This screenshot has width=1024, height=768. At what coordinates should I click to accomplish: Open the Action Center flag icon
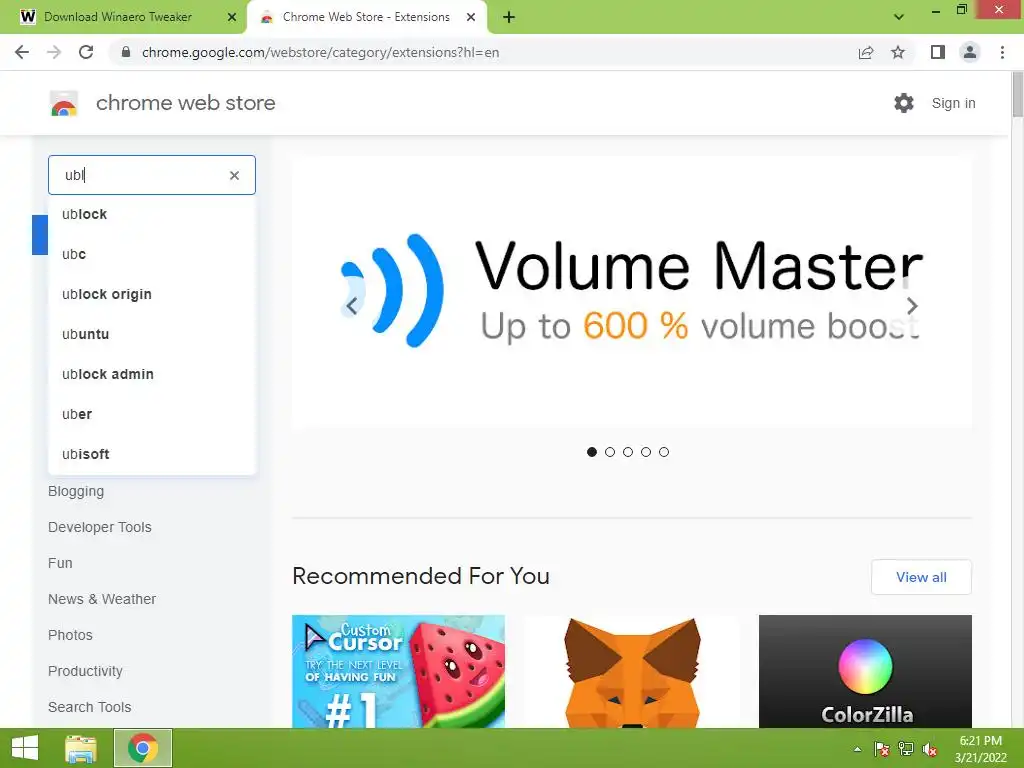(x=882, y=749)
